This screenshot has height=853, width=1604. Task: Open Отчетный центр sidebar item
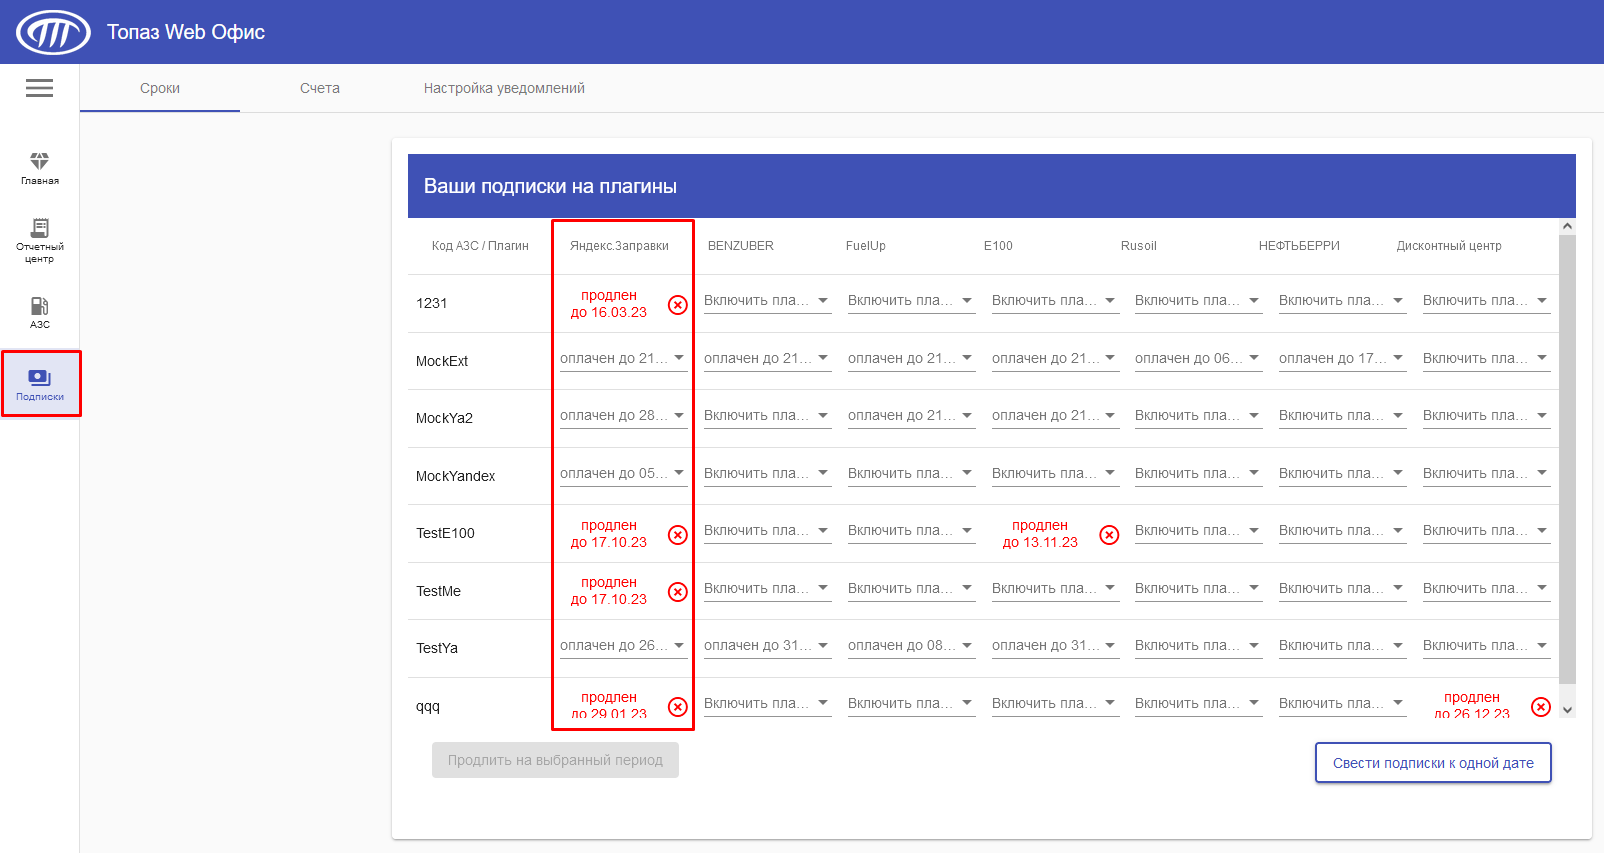pyautogui.click(x=40, y=240)
